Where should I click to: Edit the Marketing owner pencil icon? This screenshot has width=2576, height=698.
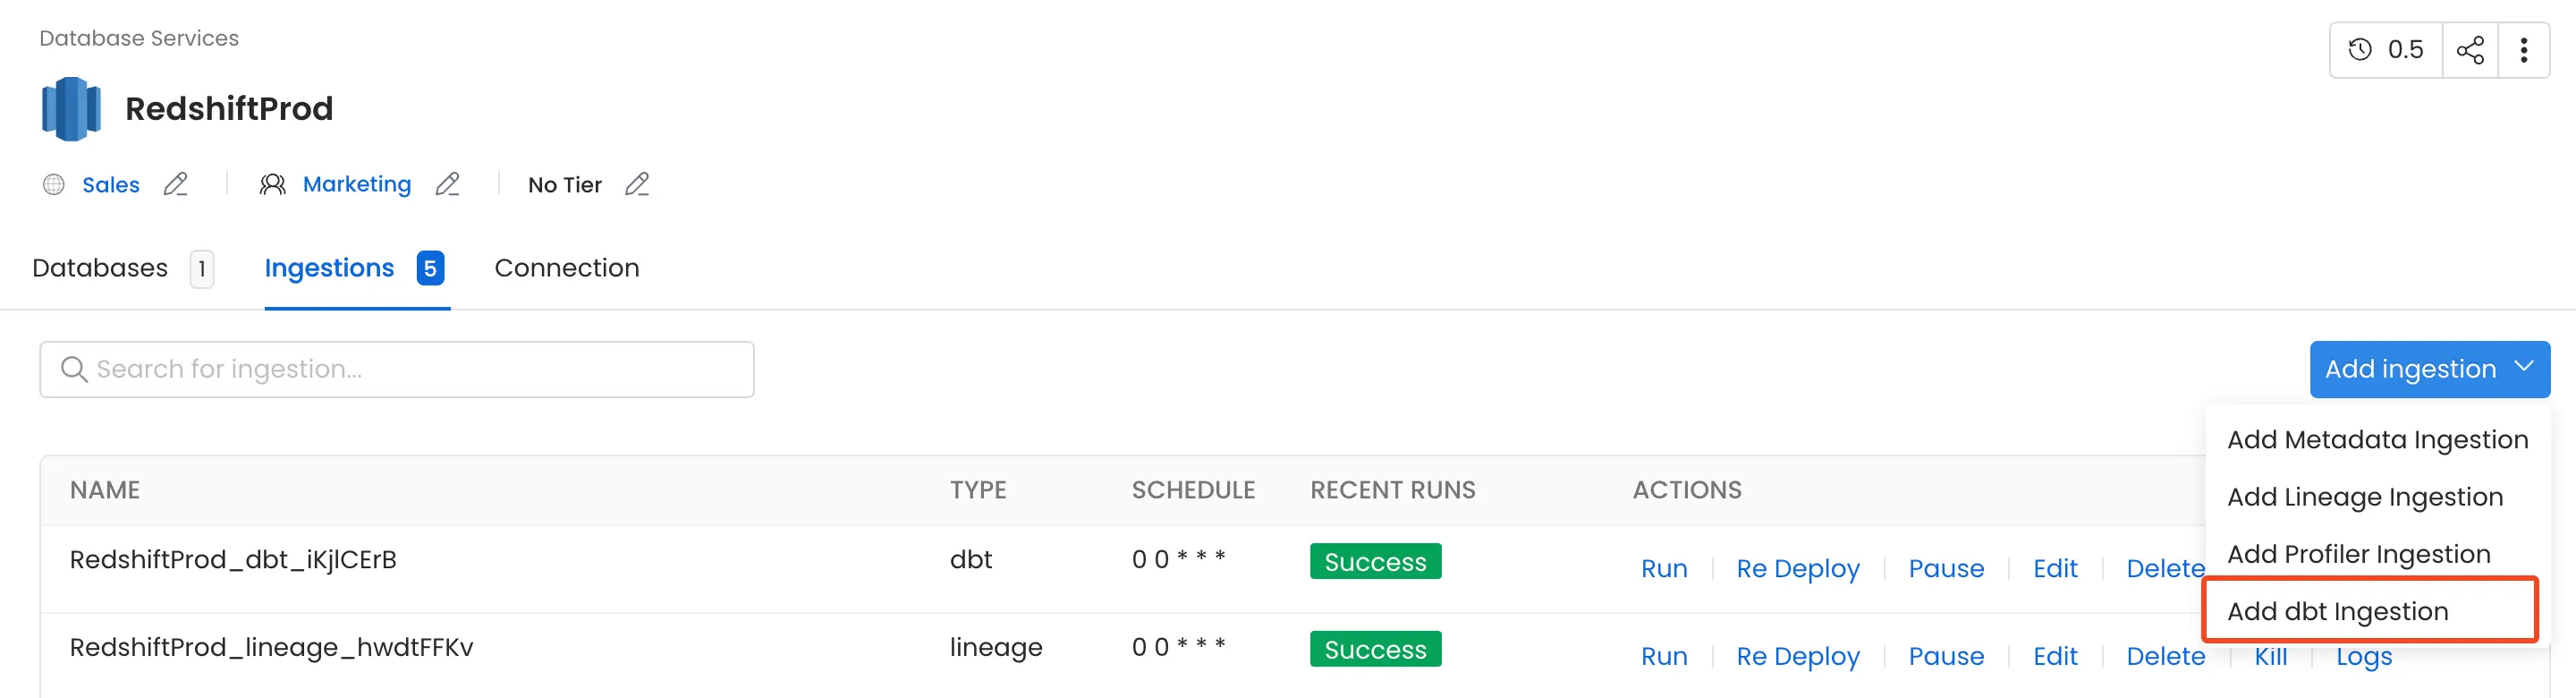[448, 185]
